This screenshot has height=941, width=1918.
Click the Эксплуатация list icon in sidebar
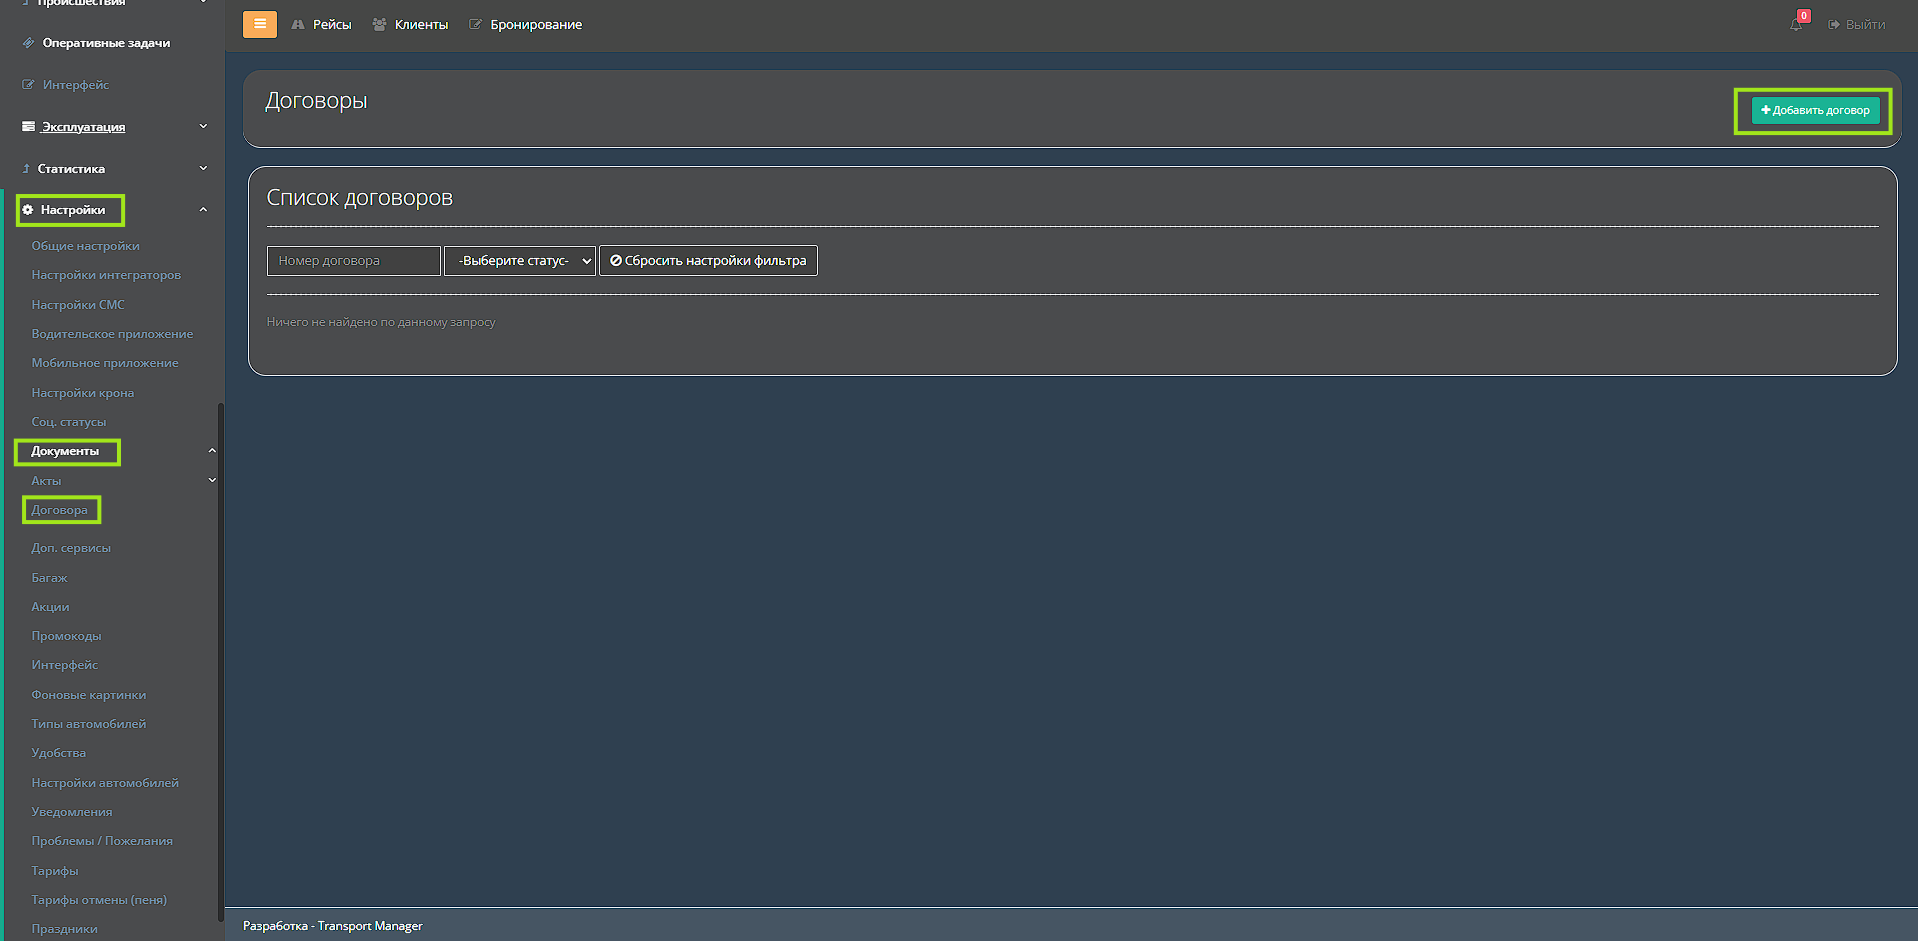(x=29, y=127)
